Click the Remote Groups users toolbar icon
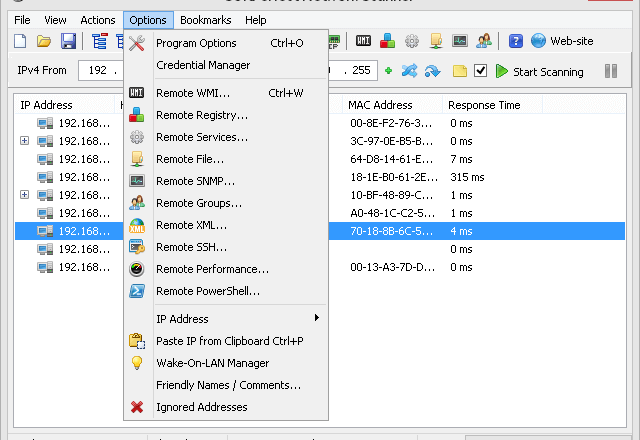640x440 pixels. point(484,41)
